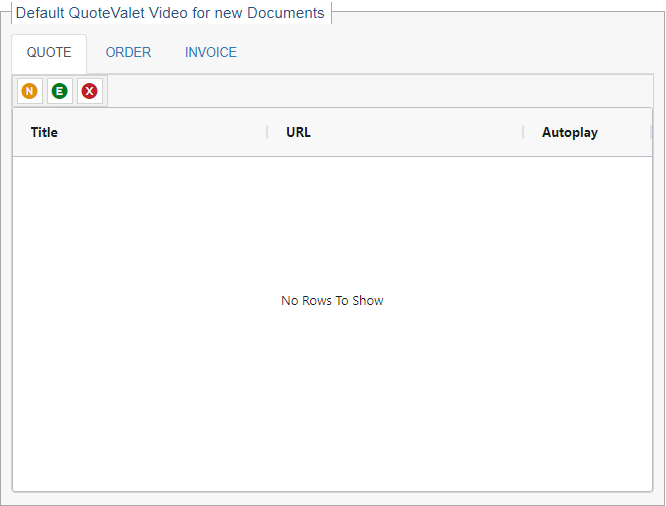Click the red X delete video icon
Image resolution: width=666 pixels, height=506 pixels.
[x=90, y=91]
